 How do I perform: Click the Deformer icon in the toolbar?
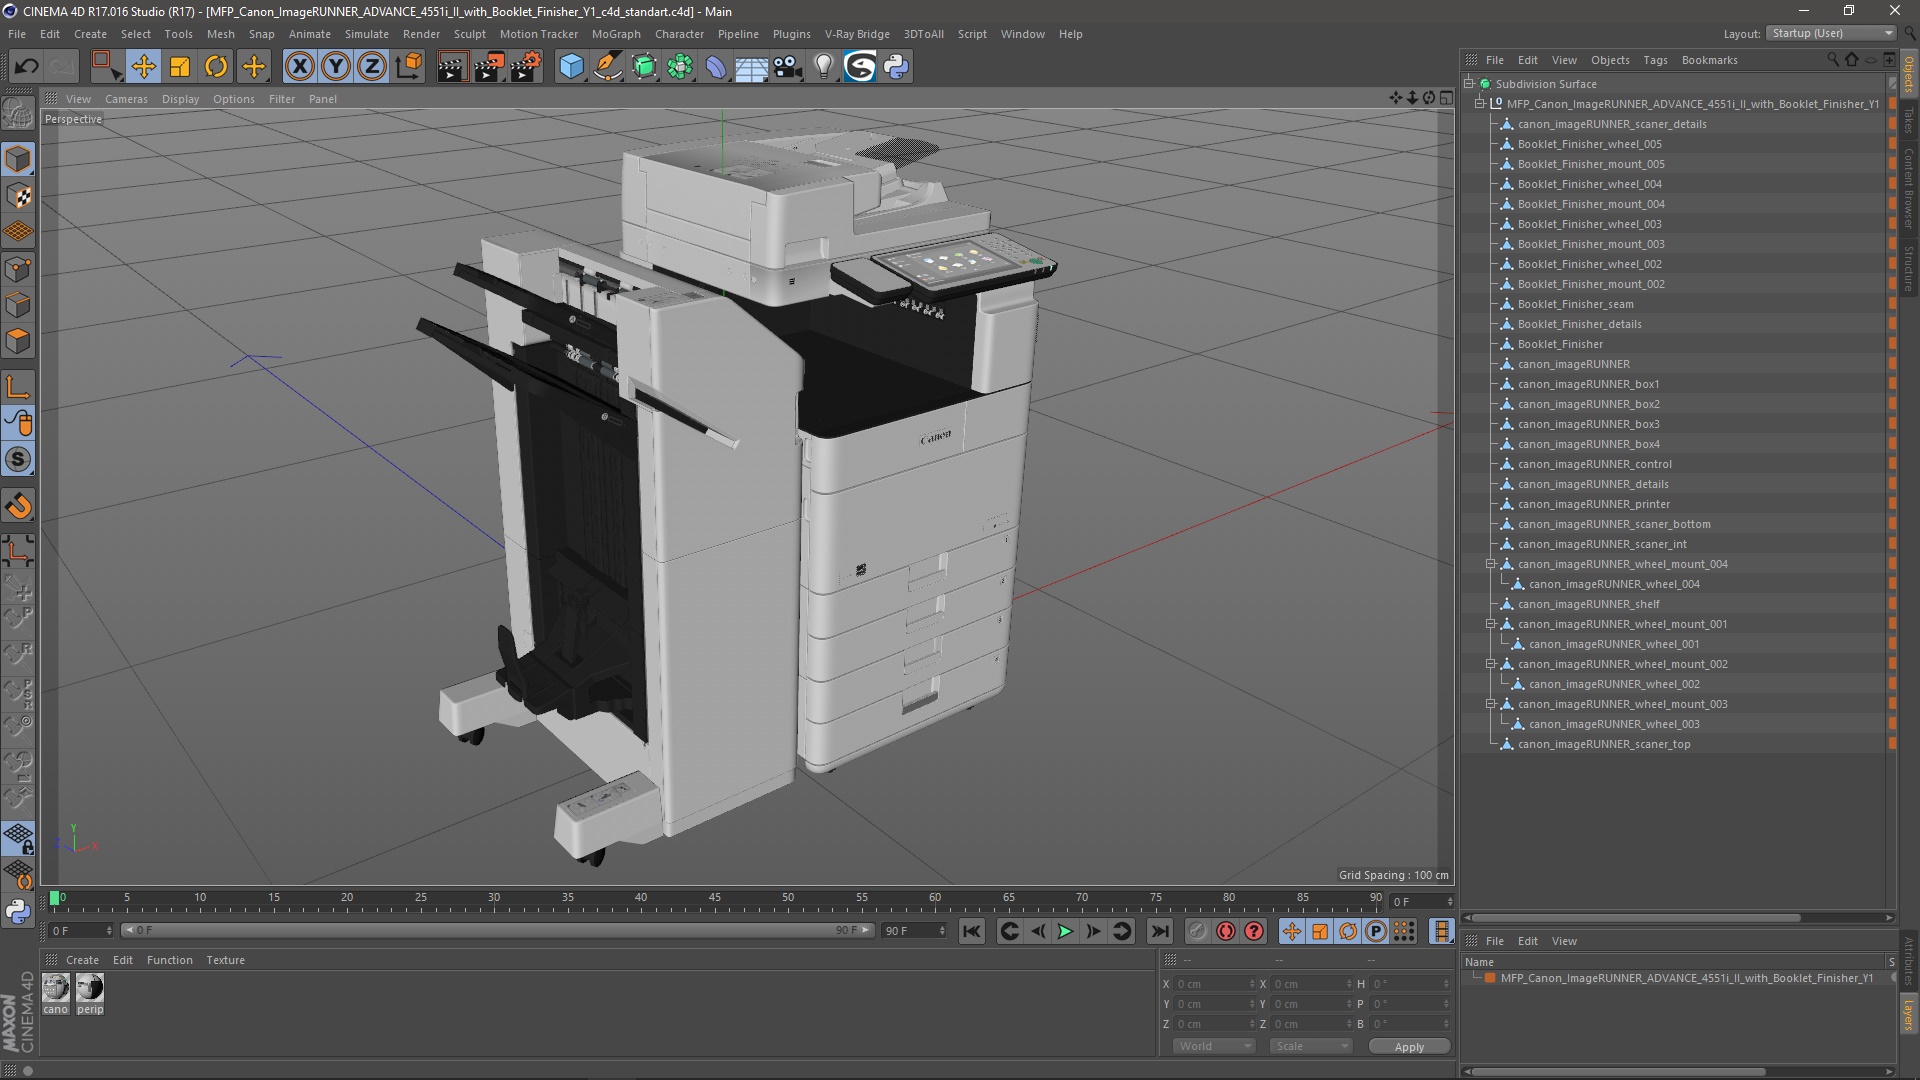(x=716, y=66)
